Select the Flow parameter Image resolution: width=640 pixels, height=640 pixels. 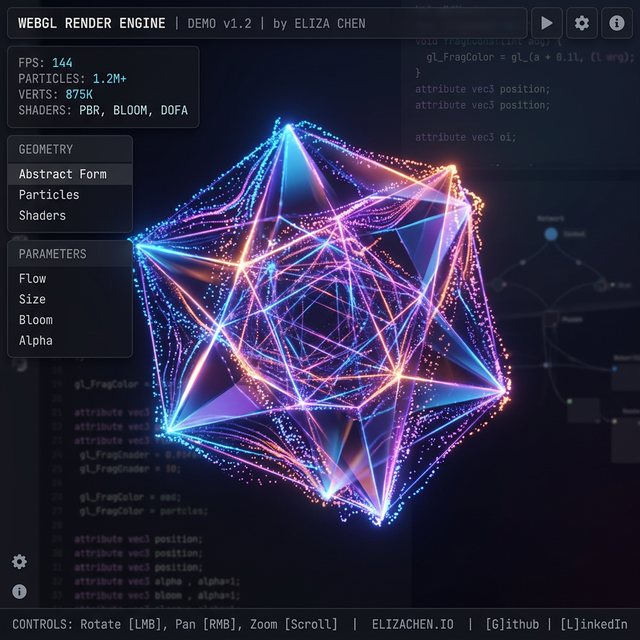coord(32,279)
